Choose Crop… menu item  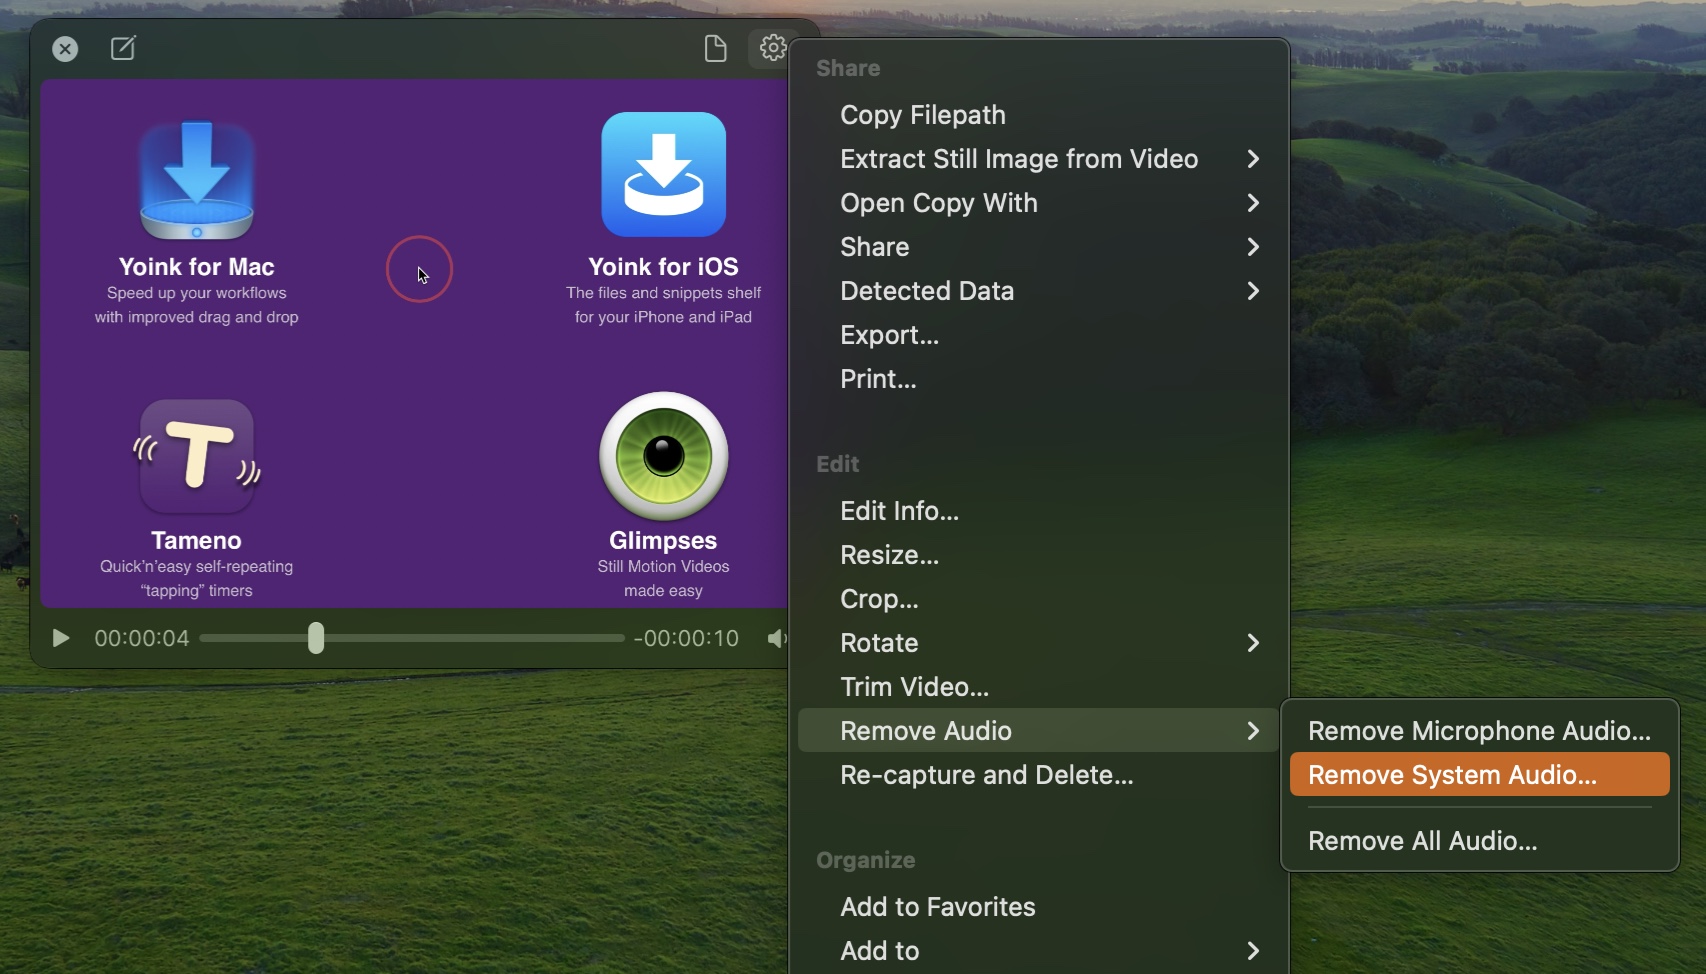(1039, 599)
